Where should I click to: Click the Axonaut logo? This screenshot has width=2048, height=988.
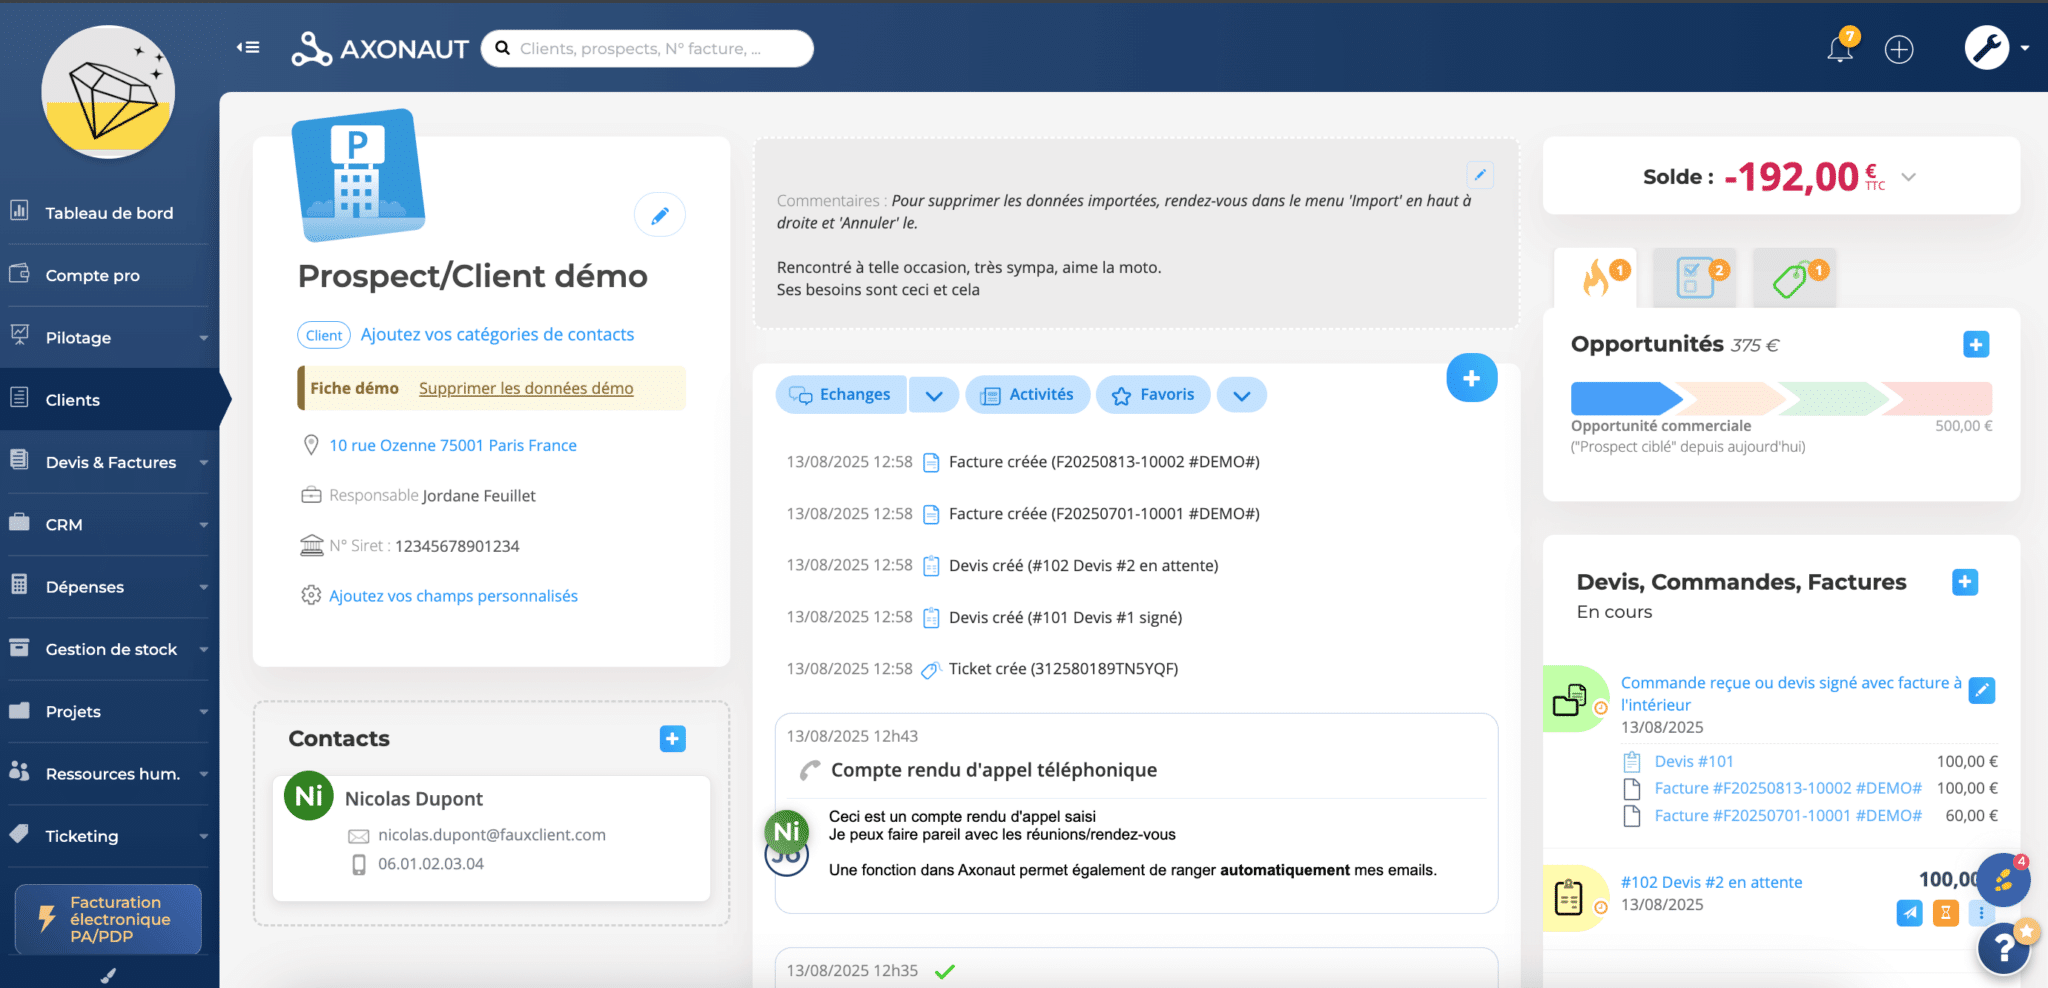pyautogui.click(x=380, y=48)
